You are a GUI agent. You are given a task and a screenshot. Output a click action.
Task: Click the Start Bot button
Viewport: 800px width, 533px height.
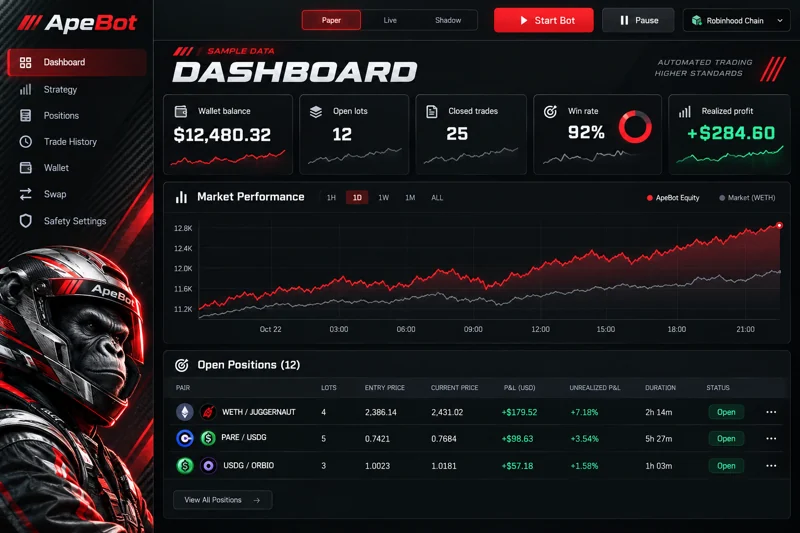coord(543,20)
